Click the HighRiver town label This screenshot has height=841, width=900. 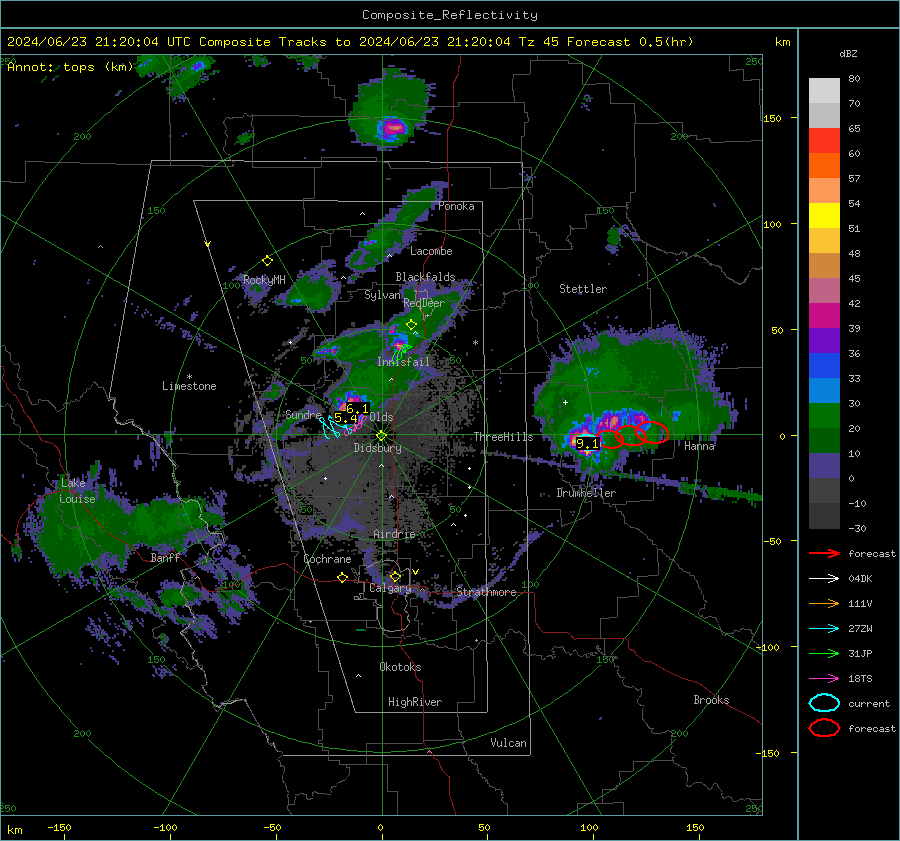(x=415, y=702)
